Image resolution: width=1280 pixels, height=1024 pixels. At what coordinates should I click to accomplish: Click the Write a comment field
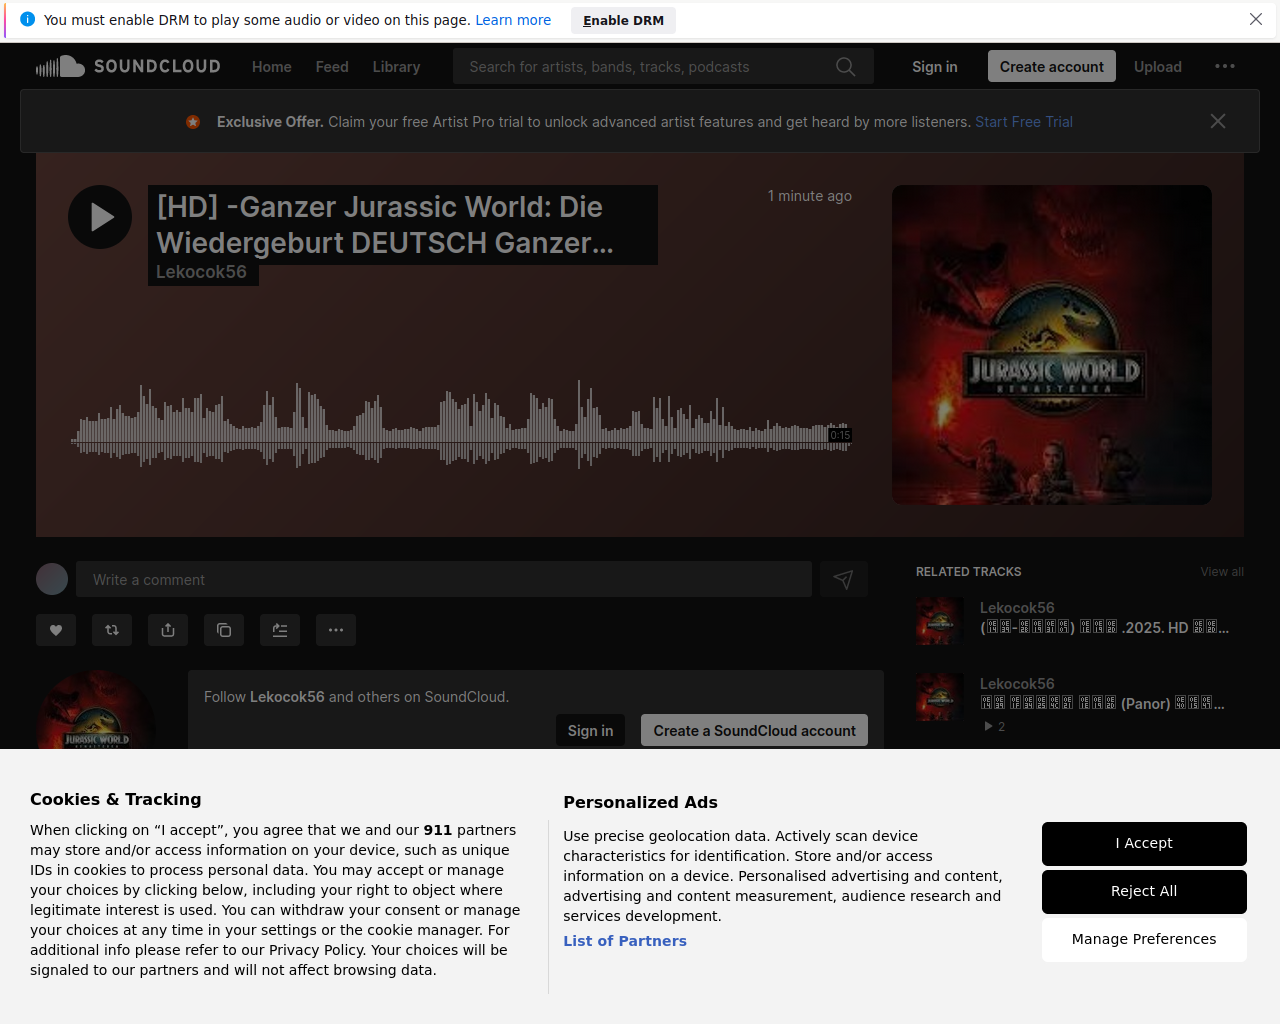click(x=444, y=579)
